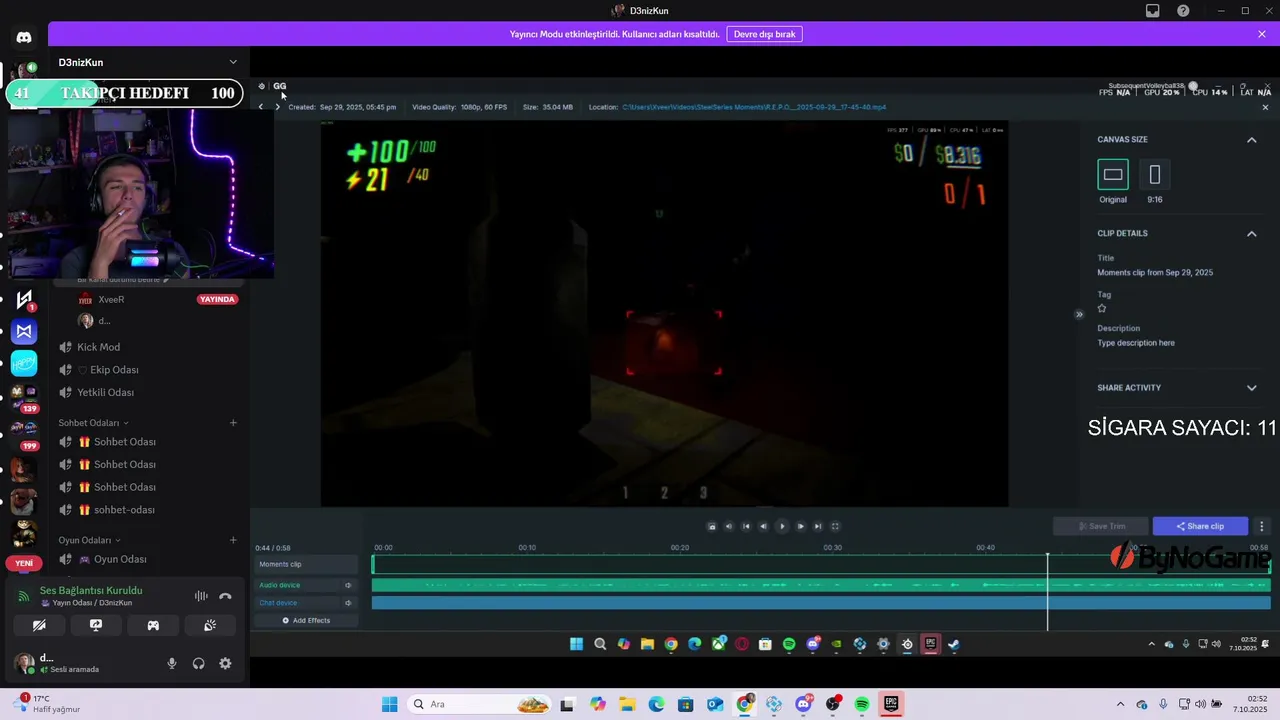Open the clip file location path link
Image resolution: width=1280 pixels, height=720 pixels.
coord(754,107)
